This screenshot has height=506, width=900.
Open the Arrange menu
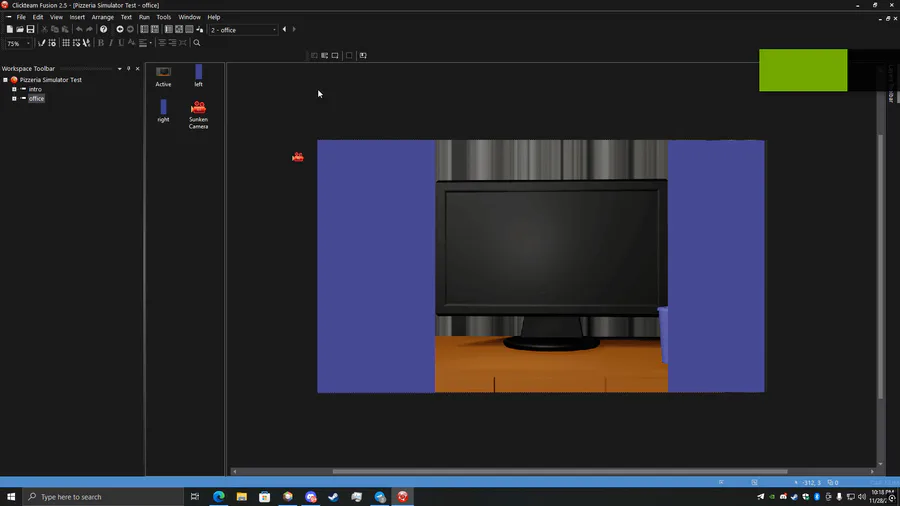click(102, 17)
